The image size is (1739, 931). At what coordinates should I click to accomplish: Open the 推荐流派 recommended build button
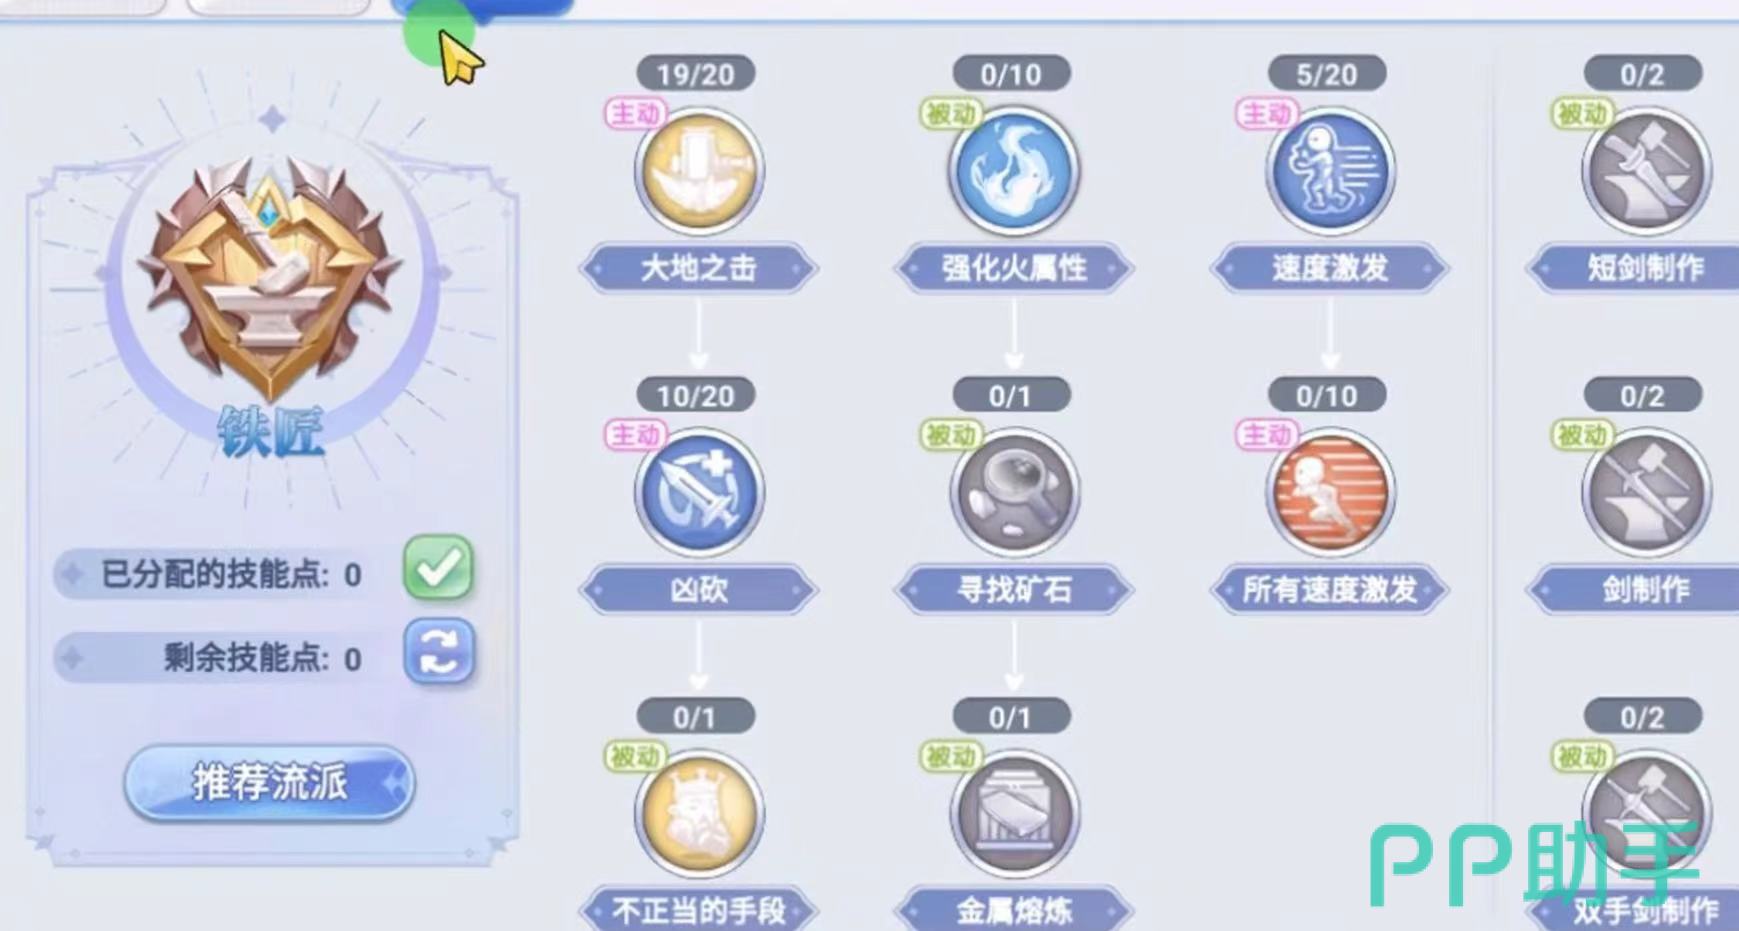[269, 782]
